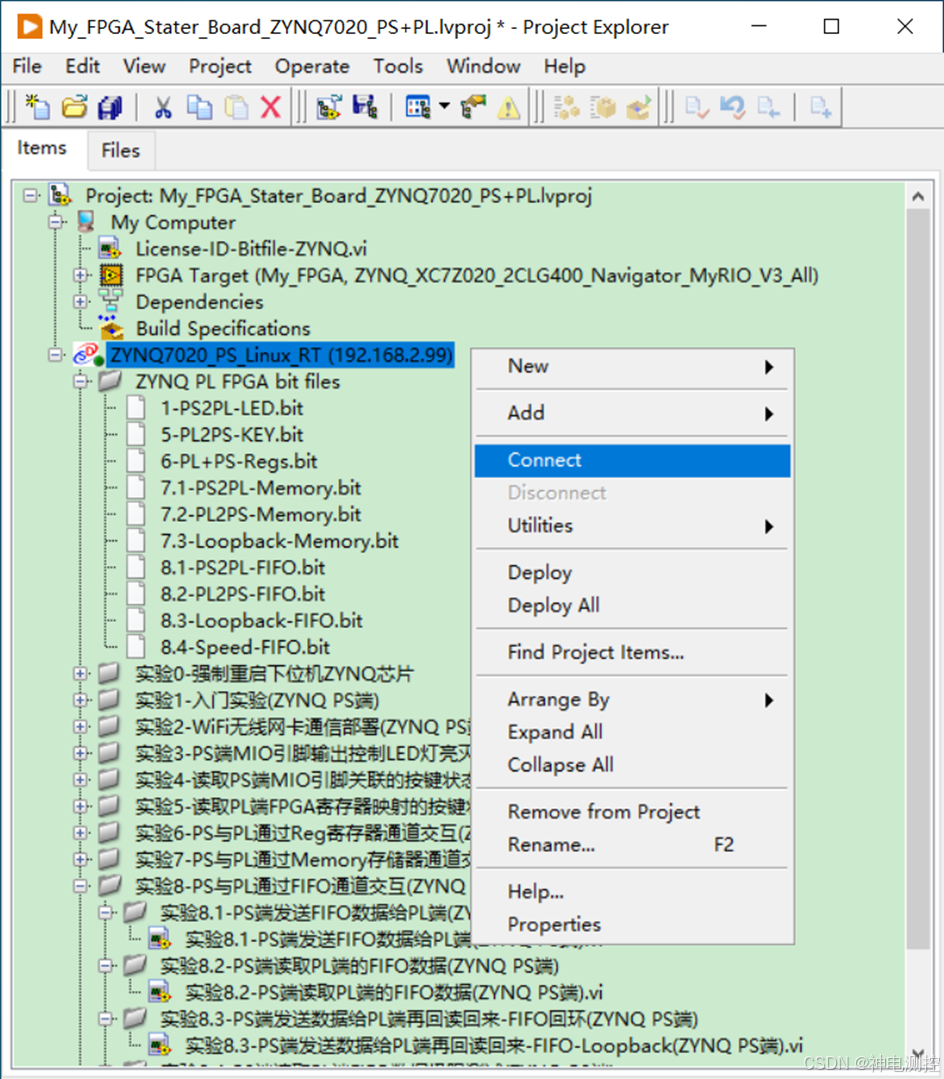Select Remove from Project
Screen dimensions: 944x1079
click(x=632, y=811)
